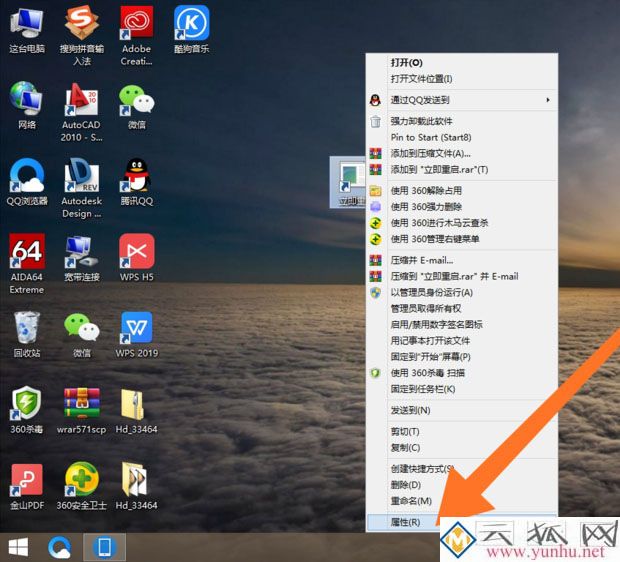Choose 删除(D) in context menu
Image resolution: width=620 pixels, height=562 pixels.
point(462,485)
